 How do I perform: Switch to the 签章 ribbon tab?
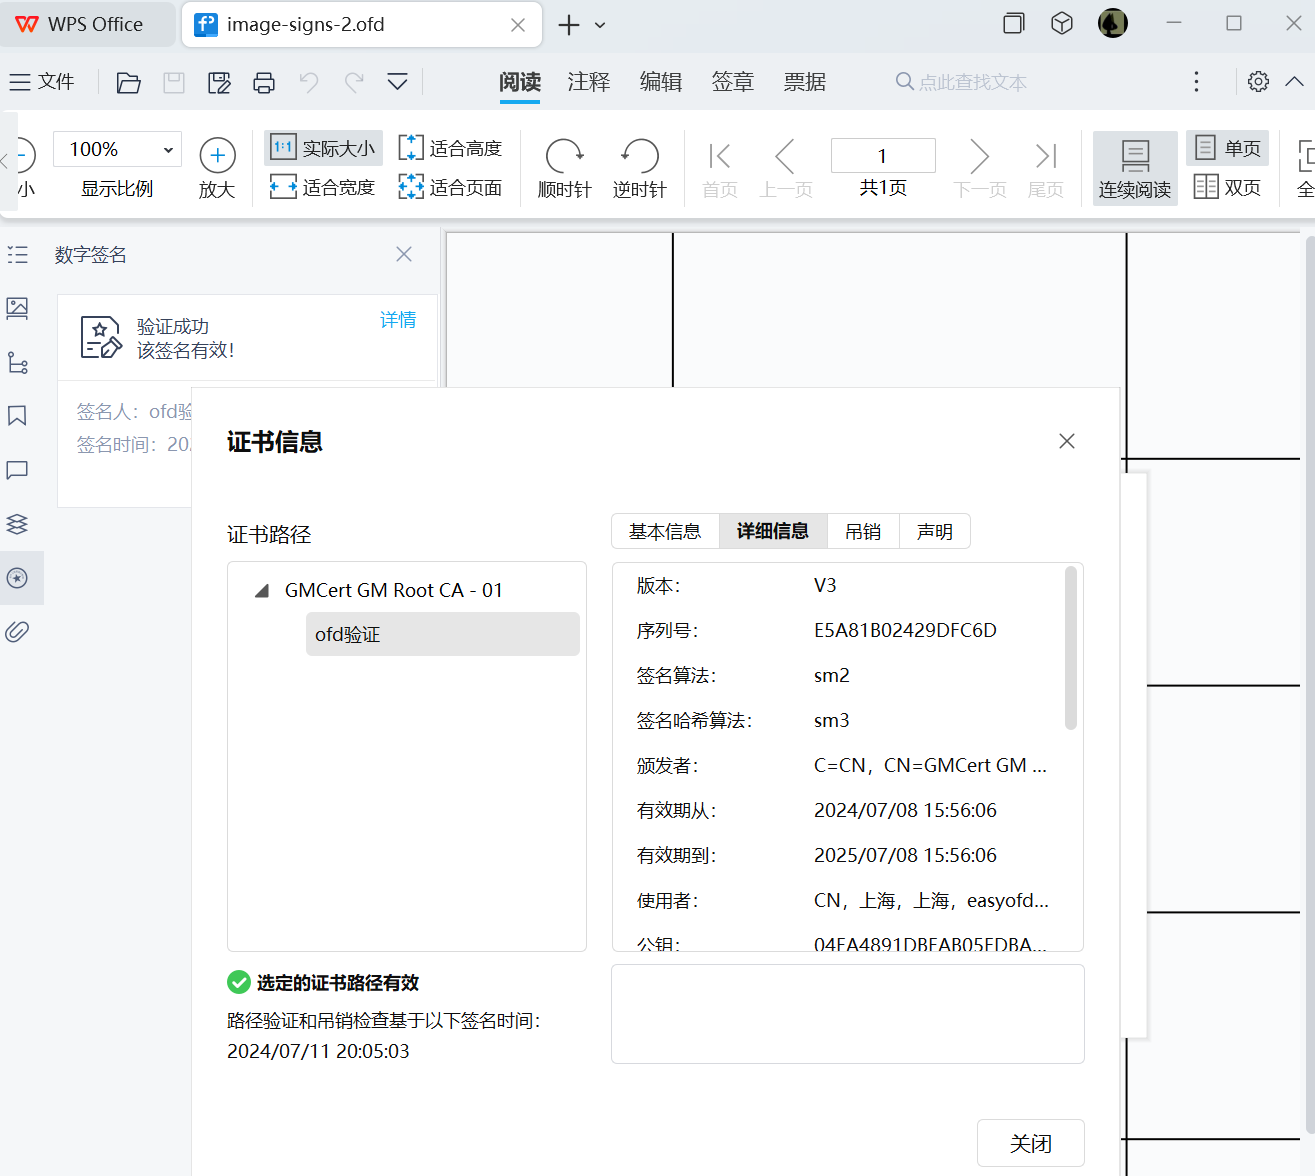pos(733,82)
